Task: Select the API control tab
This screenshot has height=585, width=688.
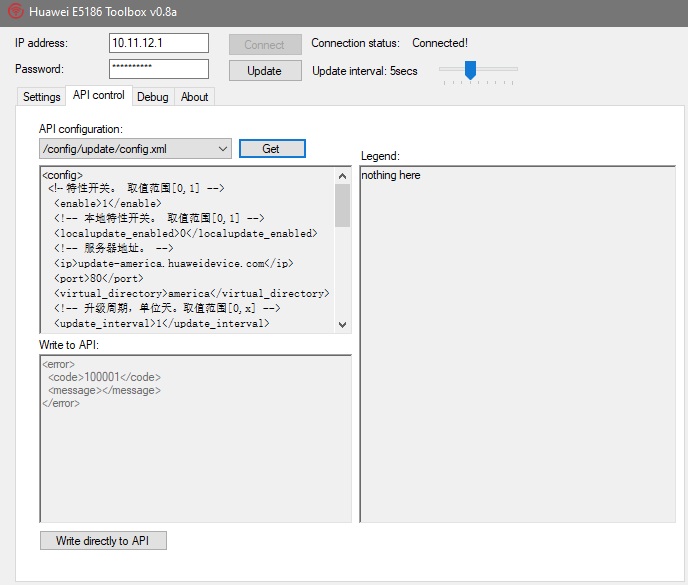Action: point(99,96)
